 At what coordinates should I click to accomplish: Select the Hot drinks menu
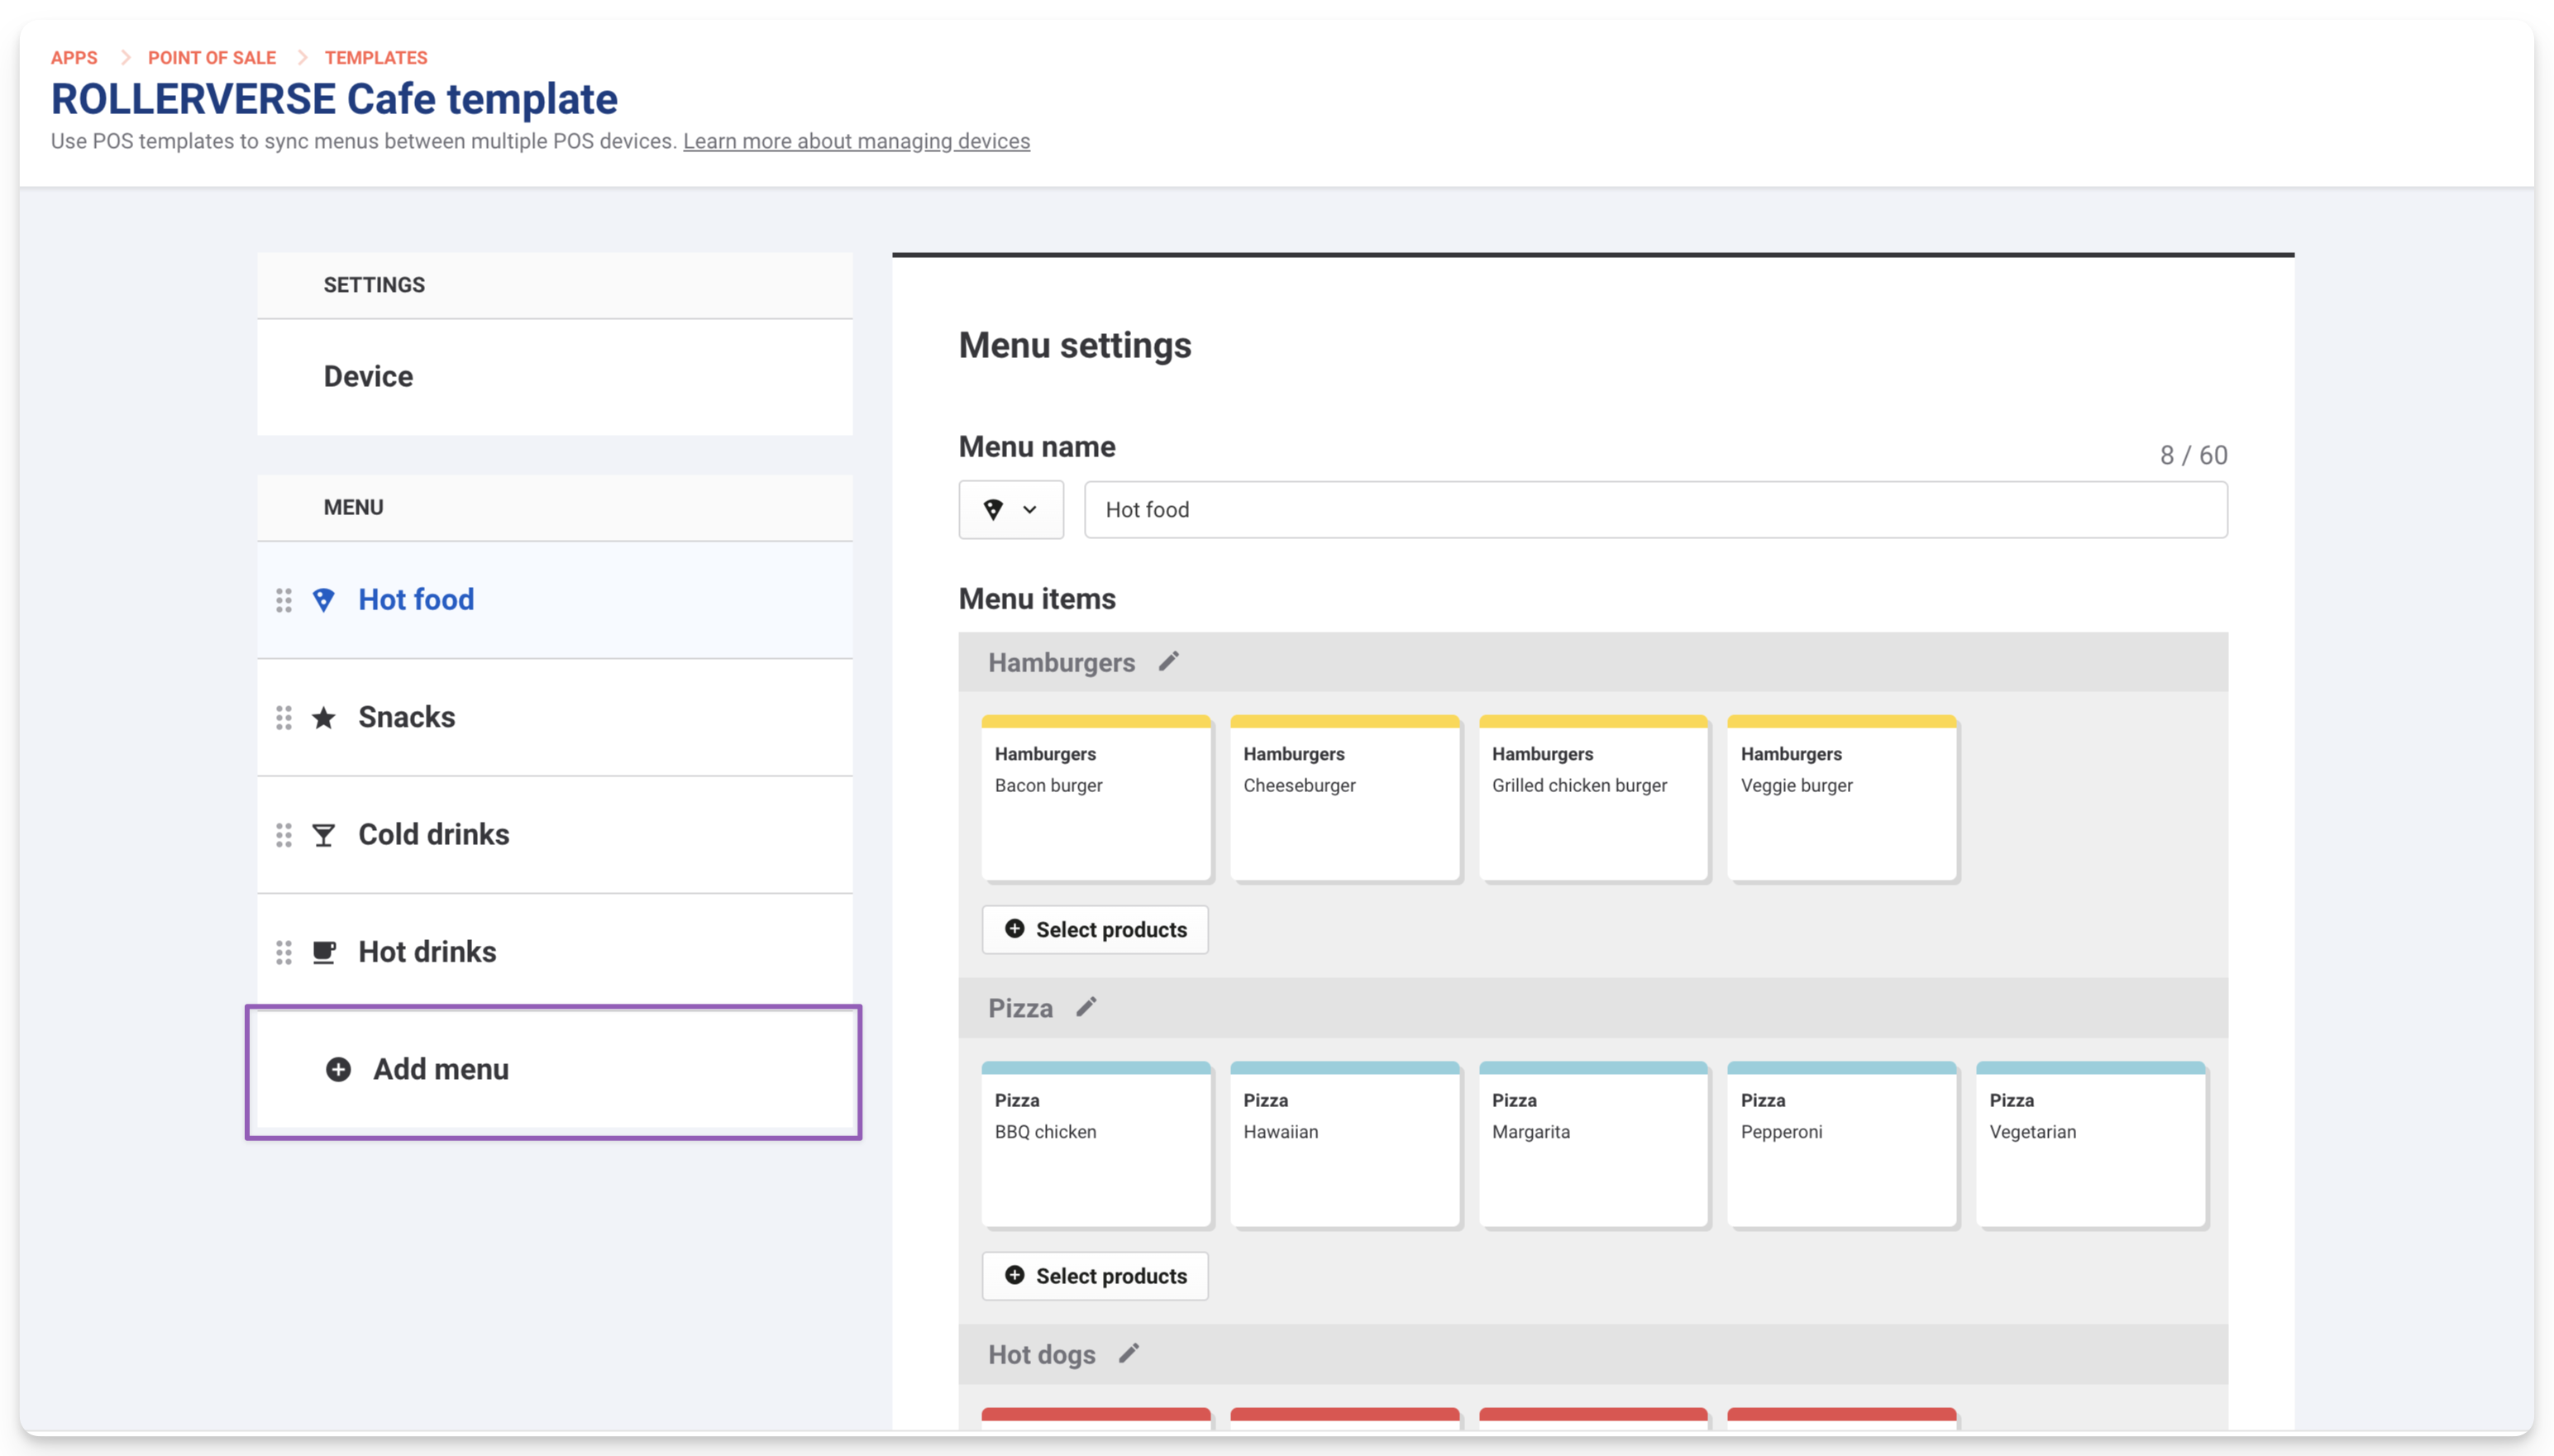click(x=555, y=952)
